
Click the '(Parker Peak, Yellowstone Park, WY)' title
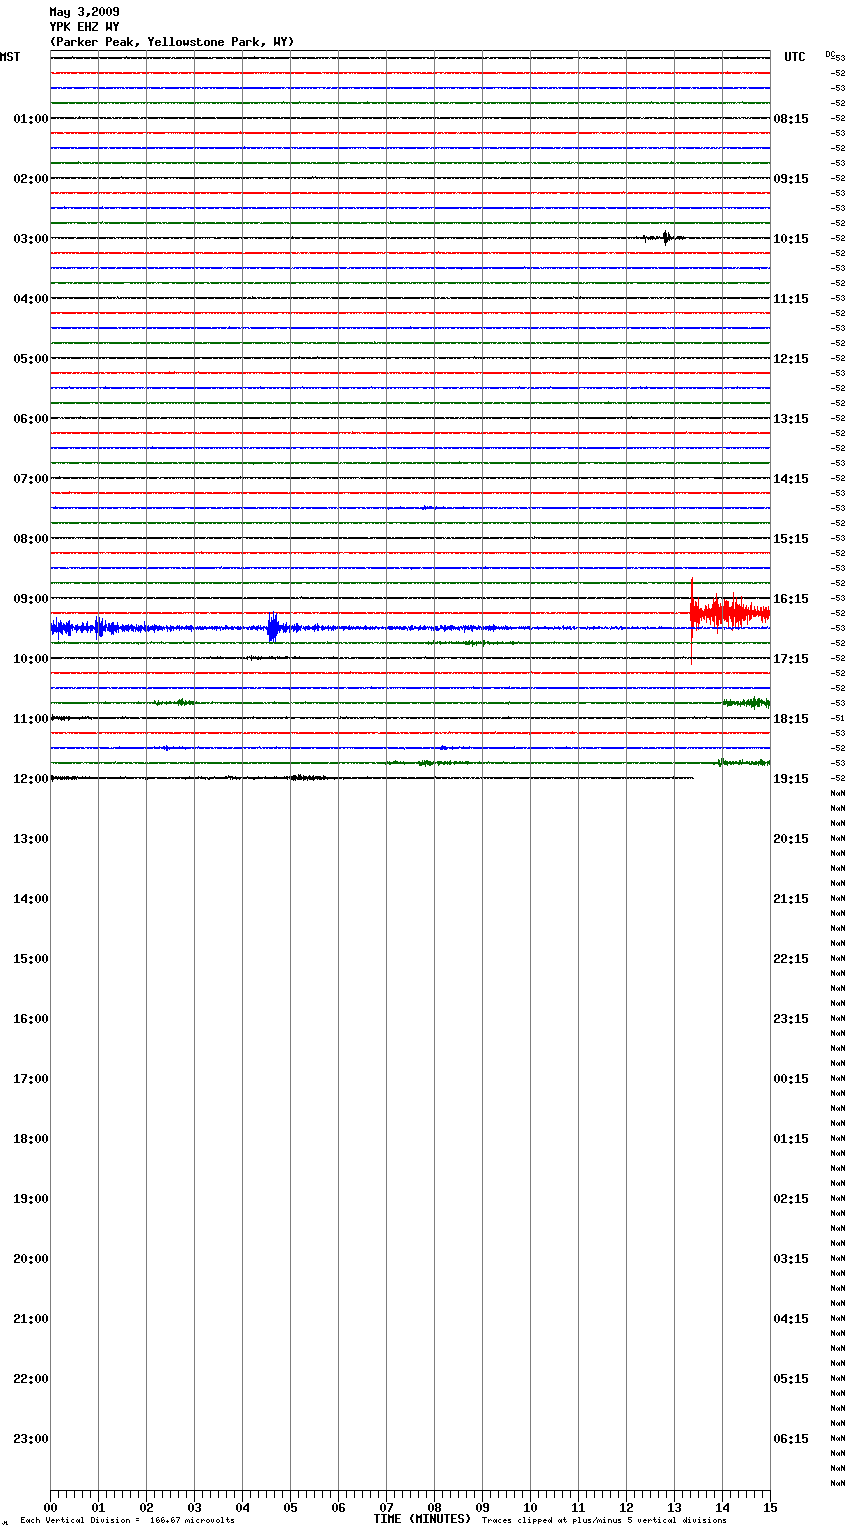tap(172, 42)
